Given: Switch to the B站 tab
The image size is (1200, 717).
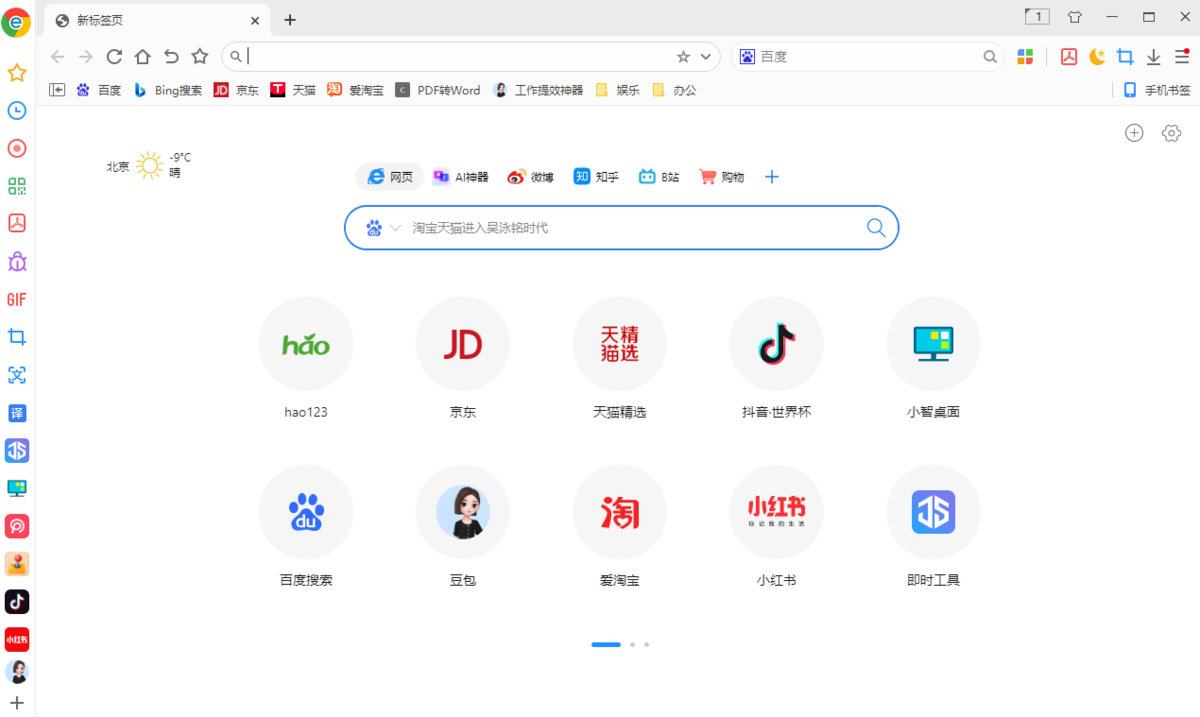Looking at the screenshot, I should pos(659,176).
